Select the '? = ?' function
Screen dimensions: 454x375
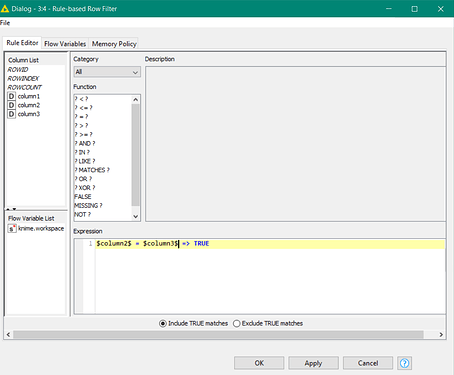pos(81,117)
